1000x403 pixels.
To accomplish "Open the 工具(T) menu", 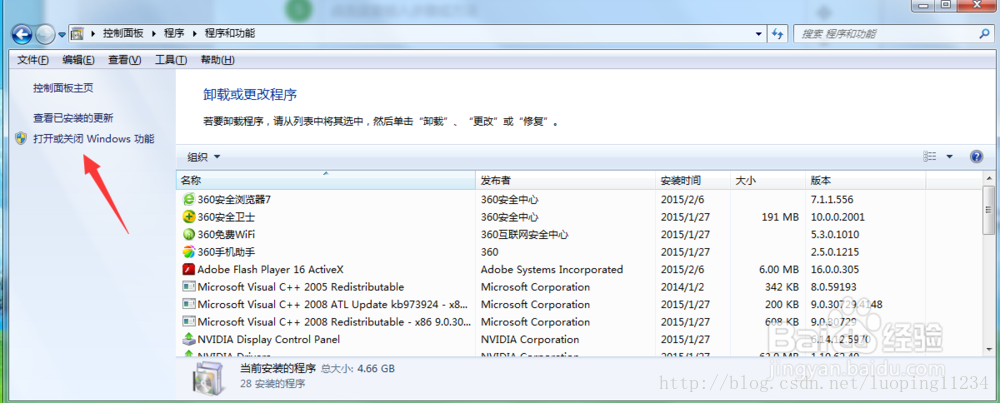I will point(171,60).
